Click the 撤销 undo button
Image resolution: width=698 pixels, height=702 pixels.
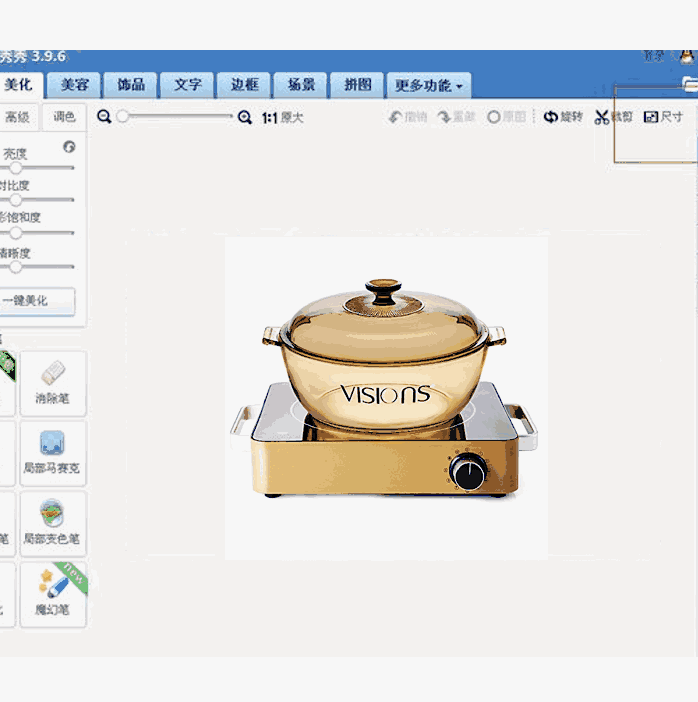click(407, 117)
